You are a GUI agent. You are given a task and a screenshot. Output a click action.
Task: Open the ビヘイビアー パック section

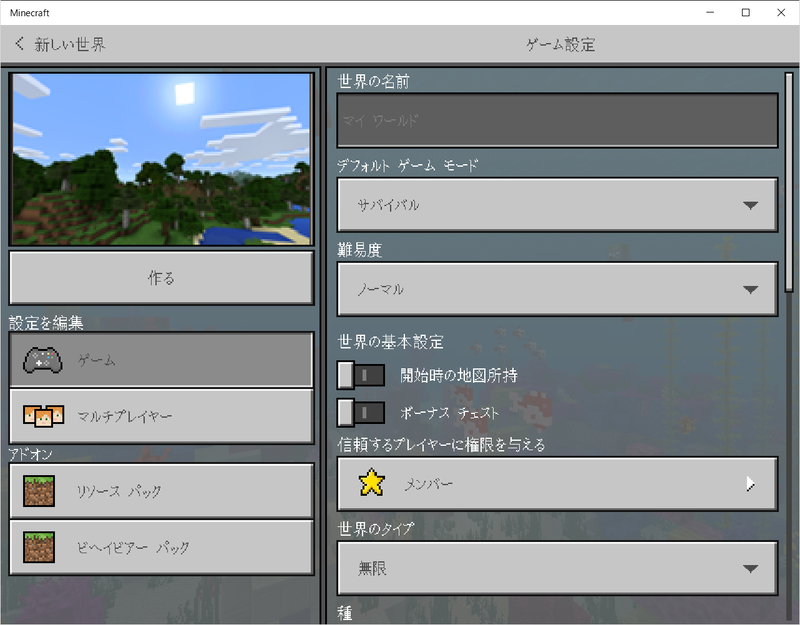click(x=161, y=547)
